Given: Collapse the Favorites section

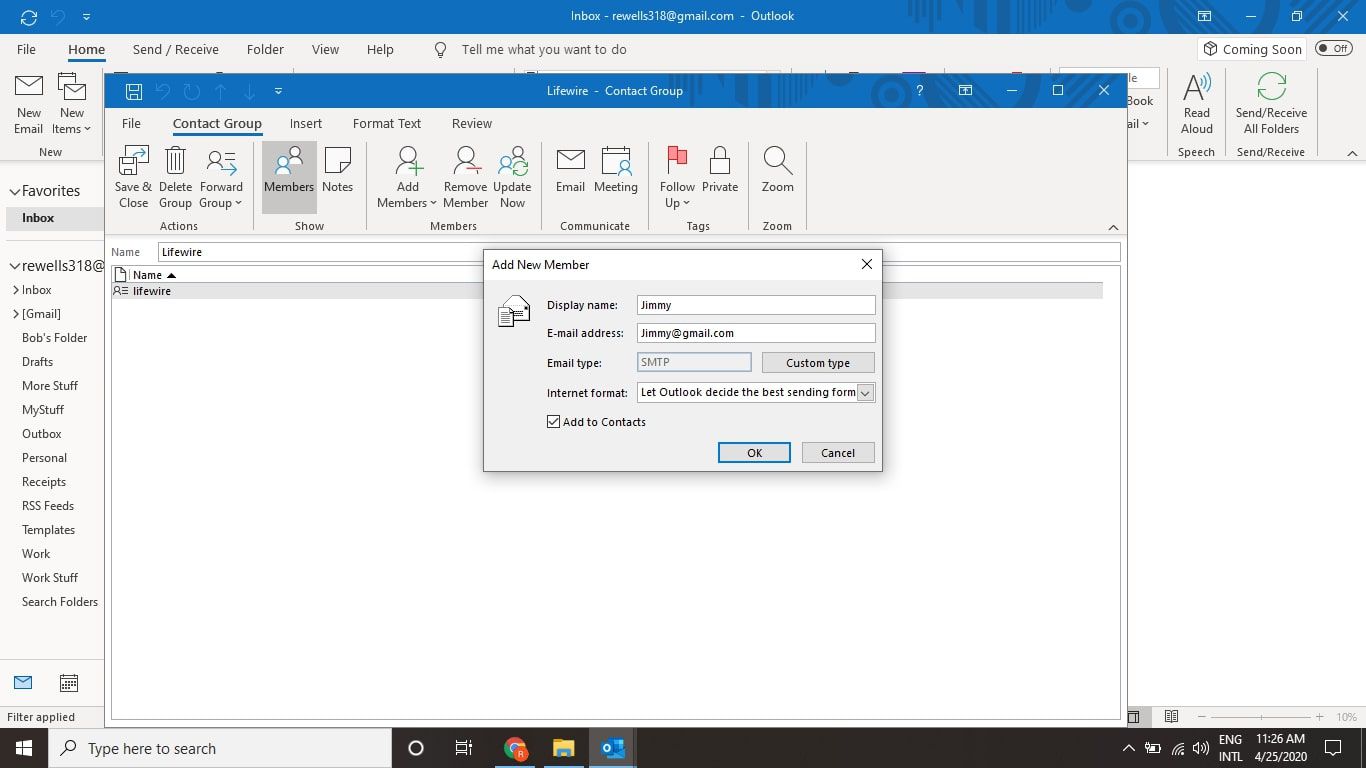Looking at the screenshot, I should coord(15,191).
